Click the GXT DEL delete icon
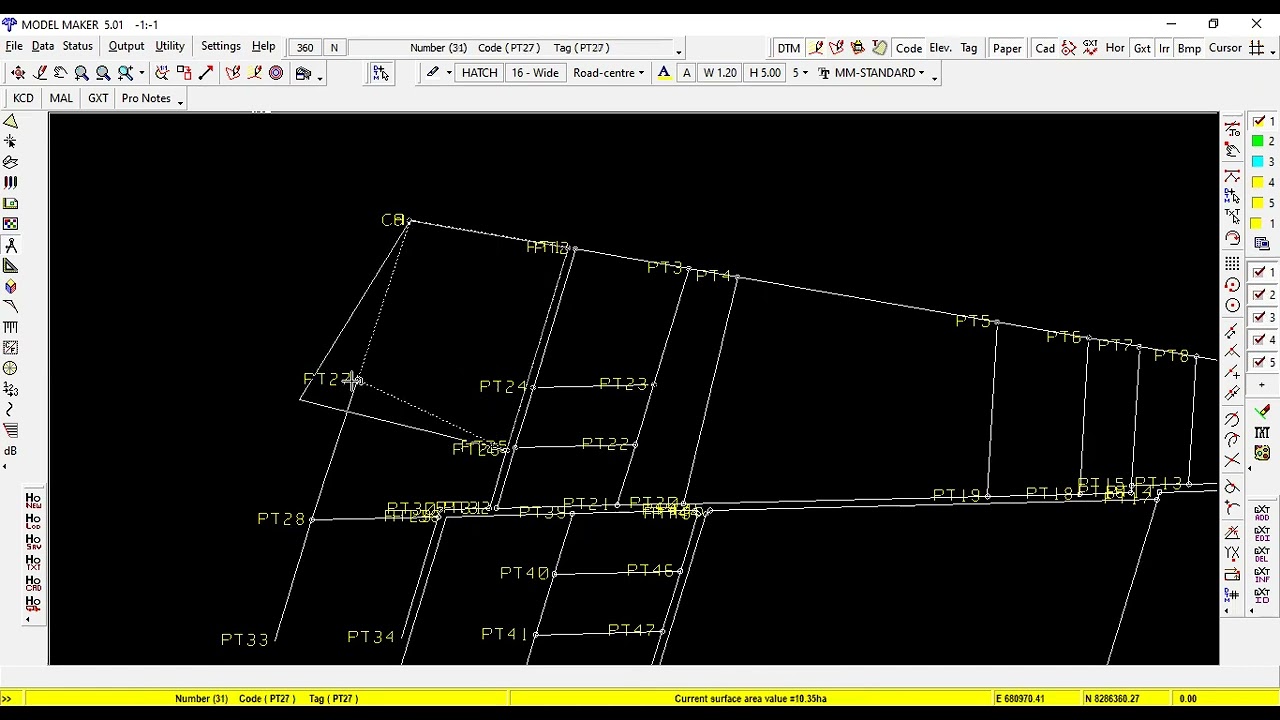The width and height of the screenshot is (1280, 720). pyautogui.click(x=1262, y=555)
